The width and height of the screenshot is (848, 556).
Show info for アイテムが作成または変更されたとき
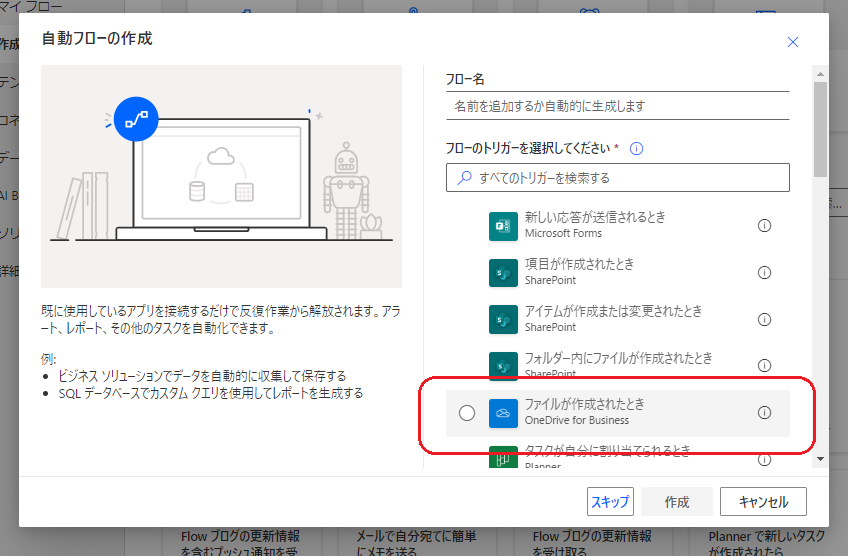tap(764, 320)
